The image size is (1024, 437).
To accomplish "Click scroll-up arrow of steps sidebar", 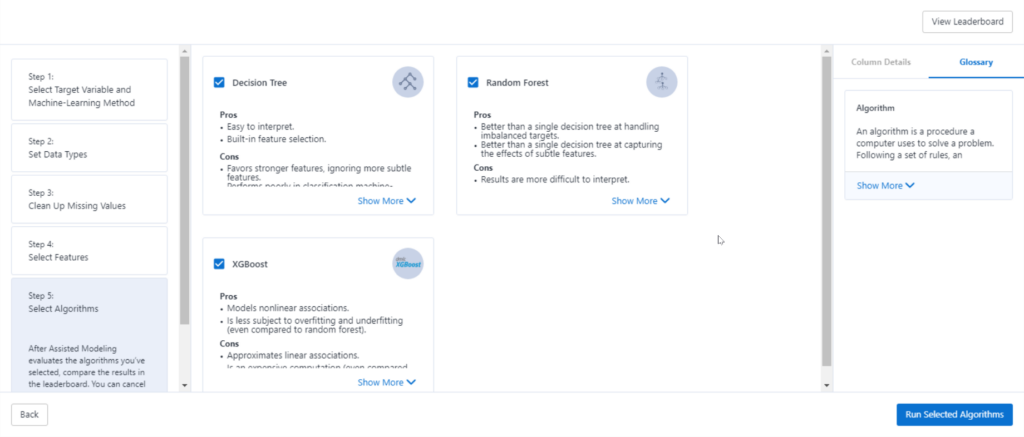I will click(184, 51).
